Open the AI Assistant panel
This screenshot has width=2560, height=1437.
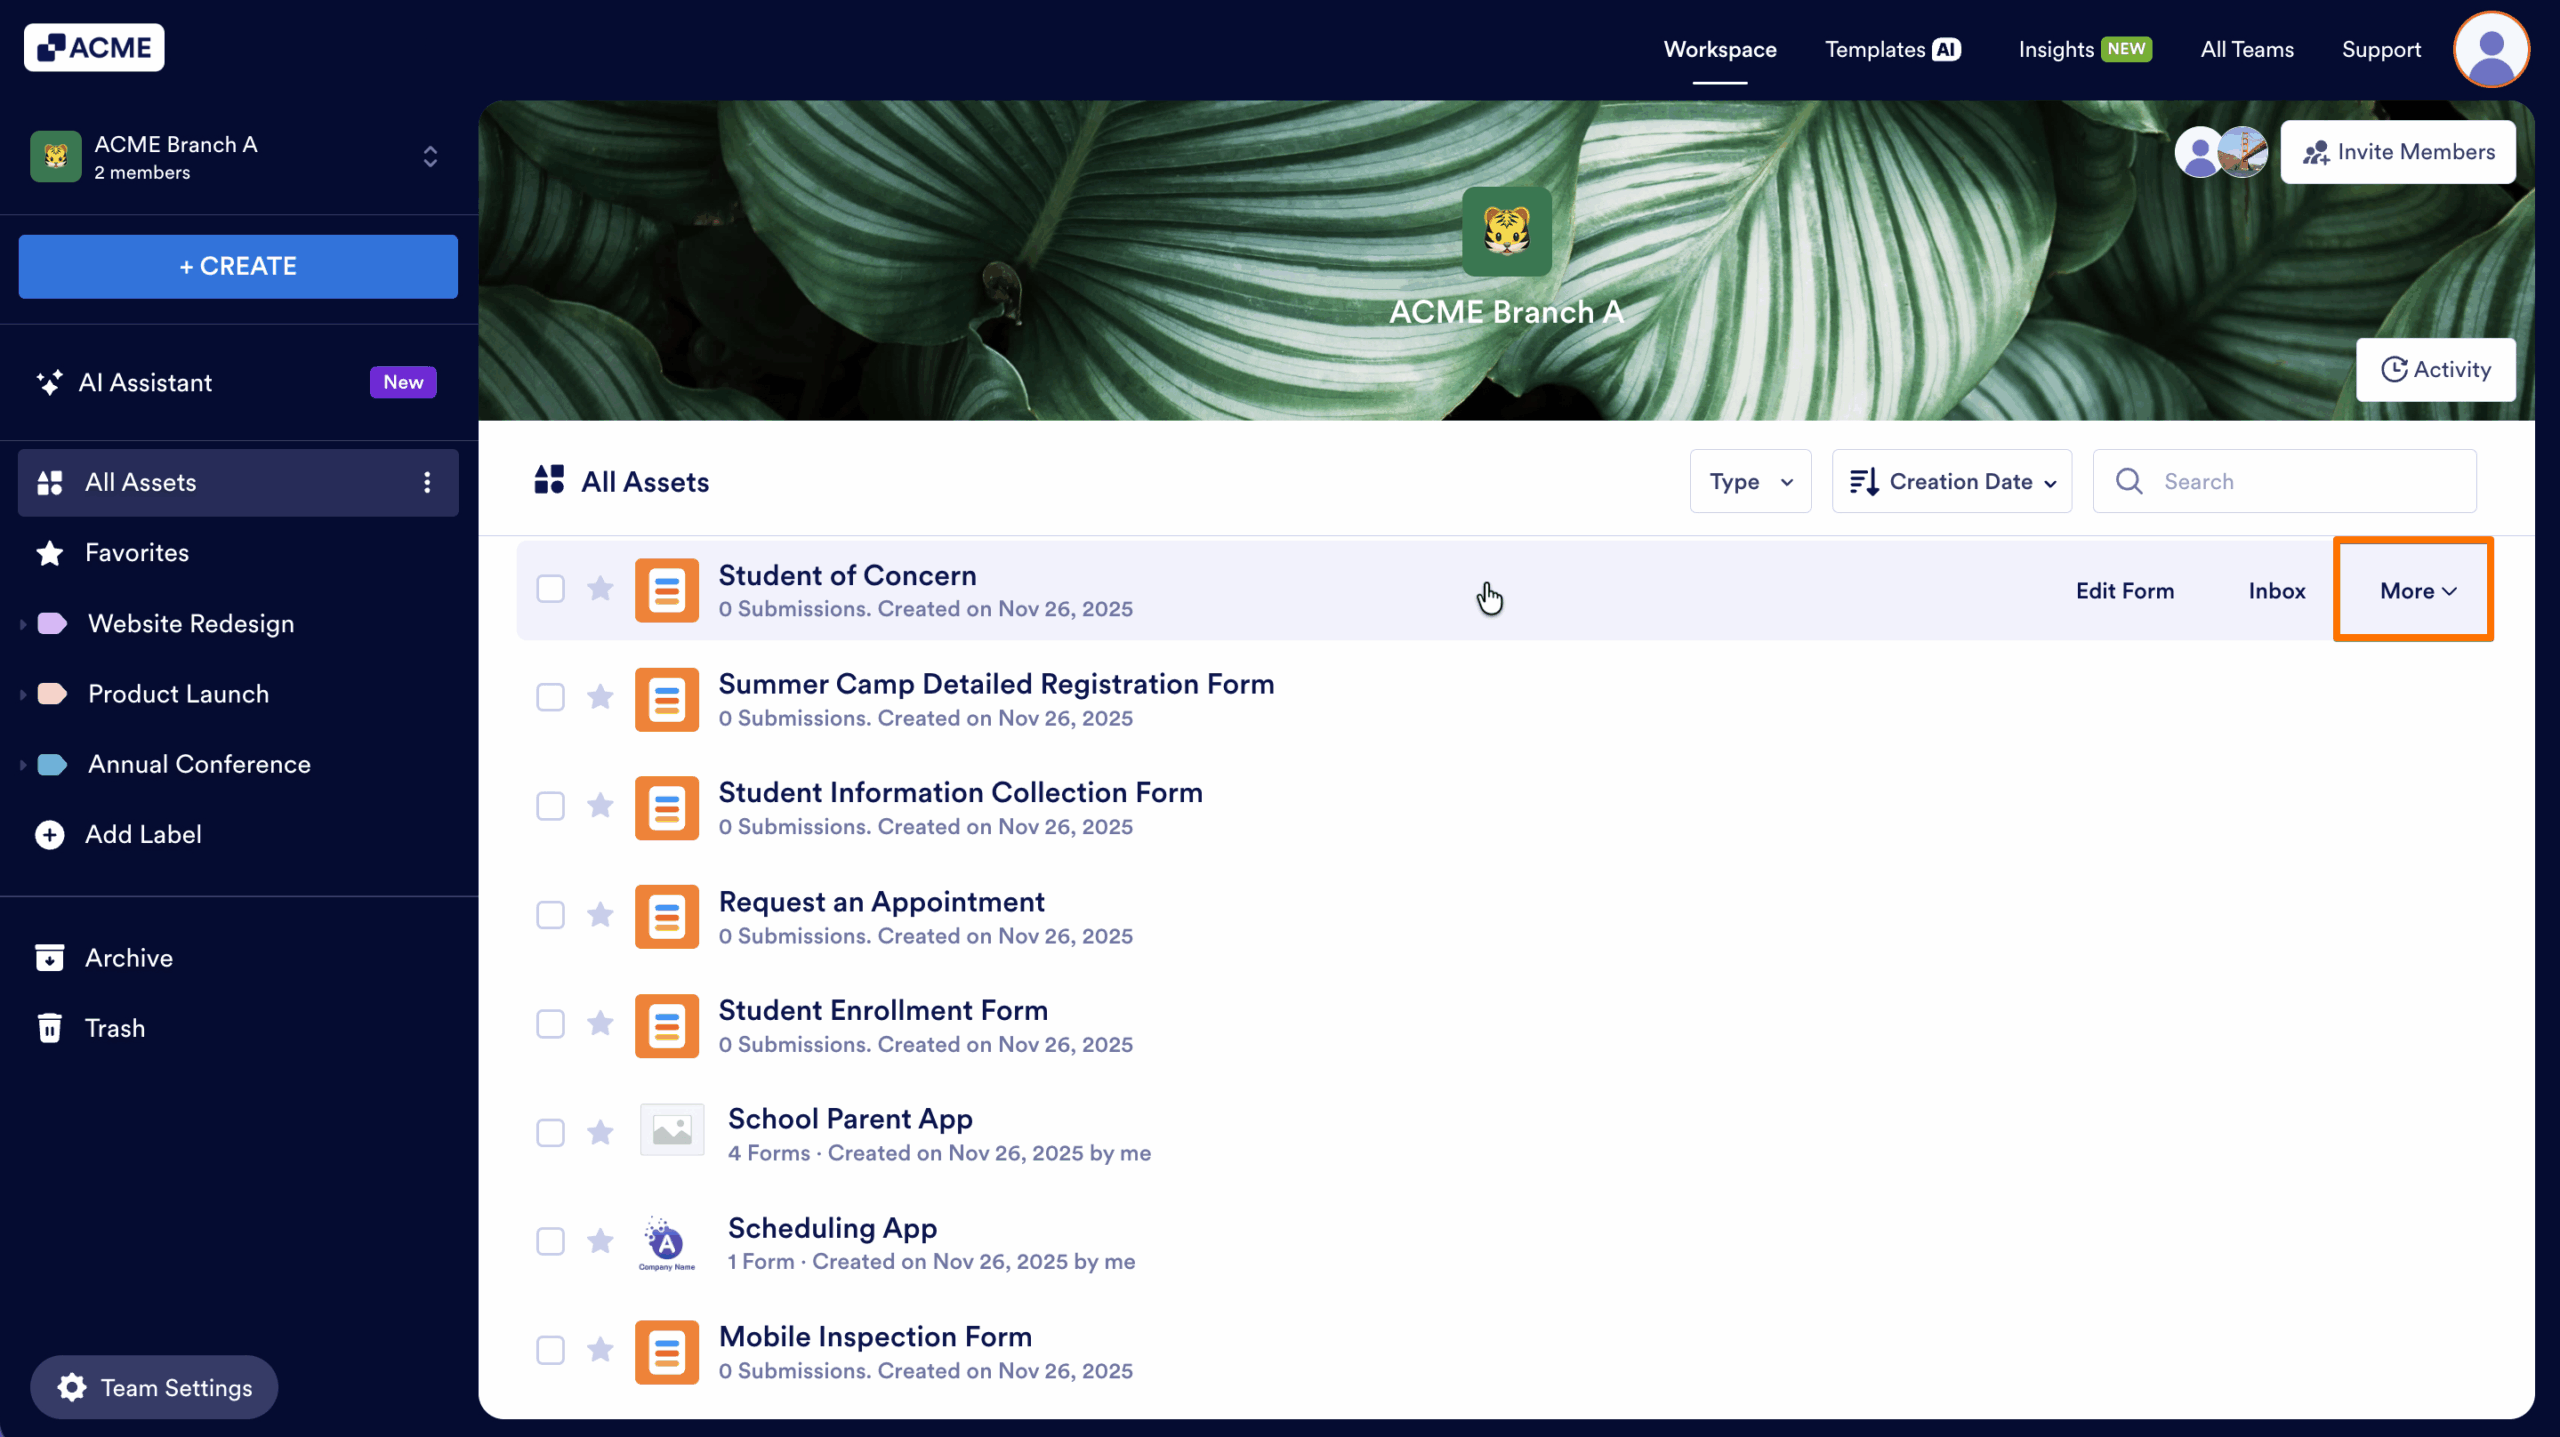[145, 382]
